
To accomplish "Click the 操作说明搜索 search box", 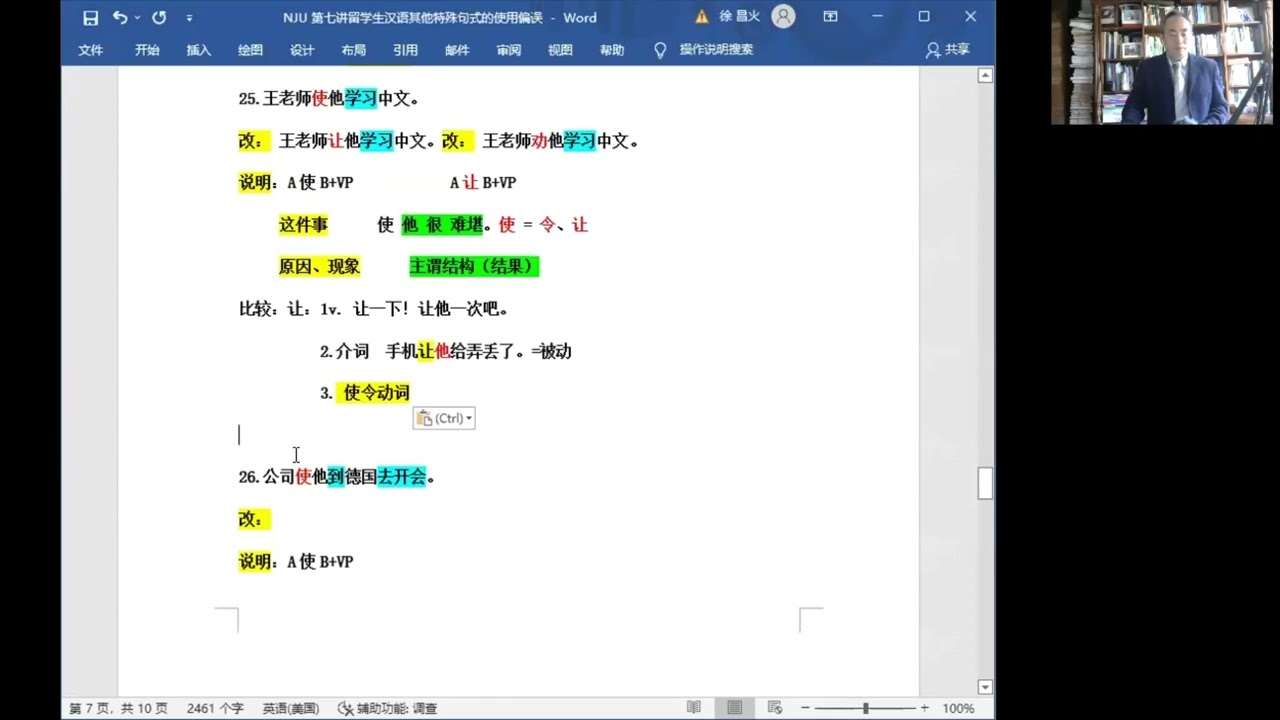I will (x=716, y=50).
